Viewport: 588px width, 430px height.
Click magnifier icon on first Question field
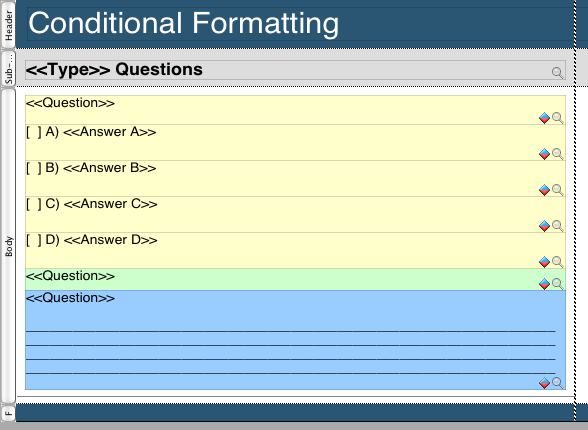click(558, 118)
